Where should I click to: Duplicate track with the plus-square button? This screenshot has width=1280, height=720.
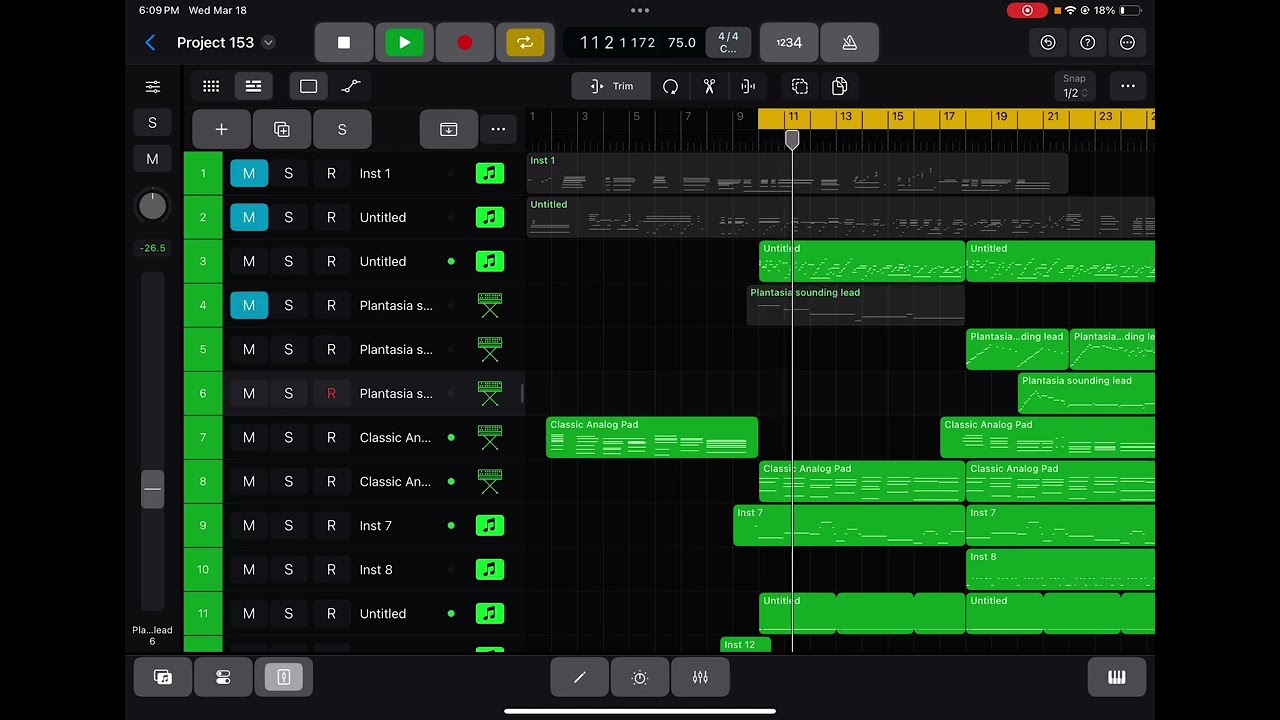click(282, 129)
